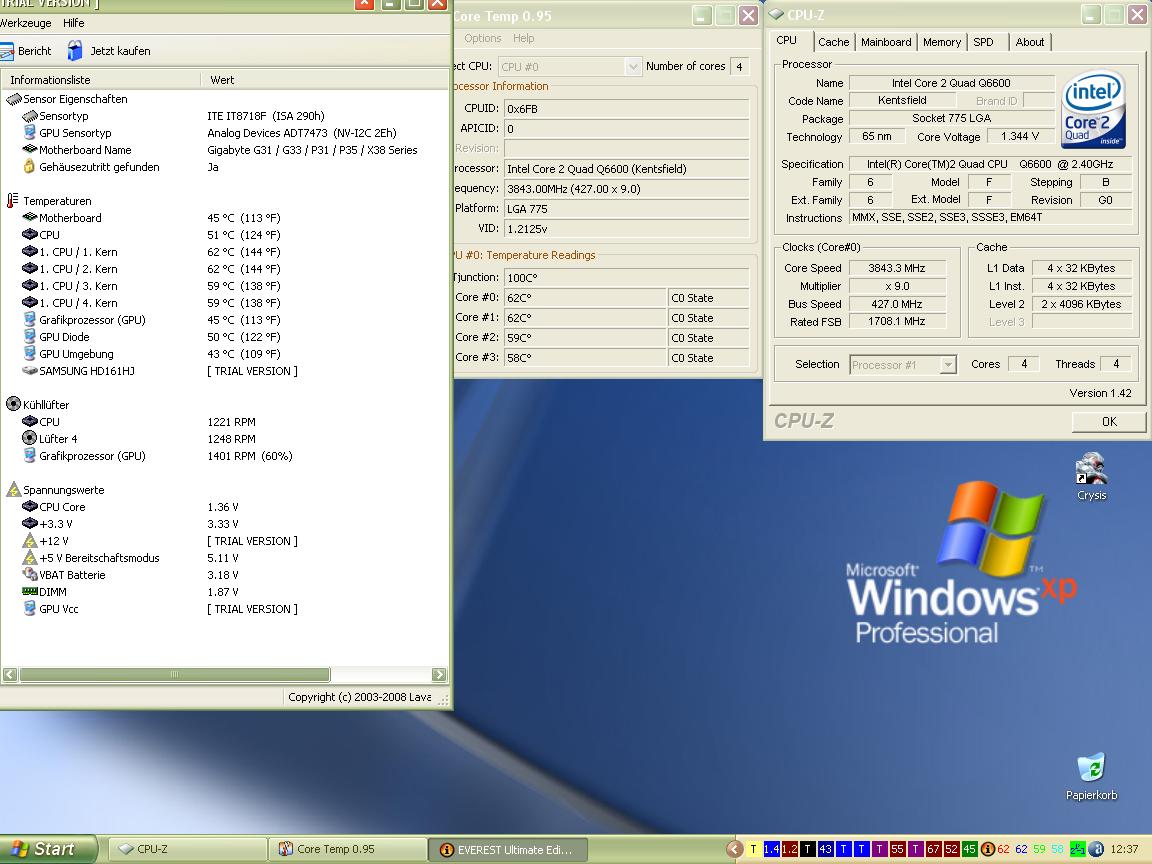Click the GPU Vcc row icon
1152x864 pixels.
pyautogui.click(x=29, y=608)
